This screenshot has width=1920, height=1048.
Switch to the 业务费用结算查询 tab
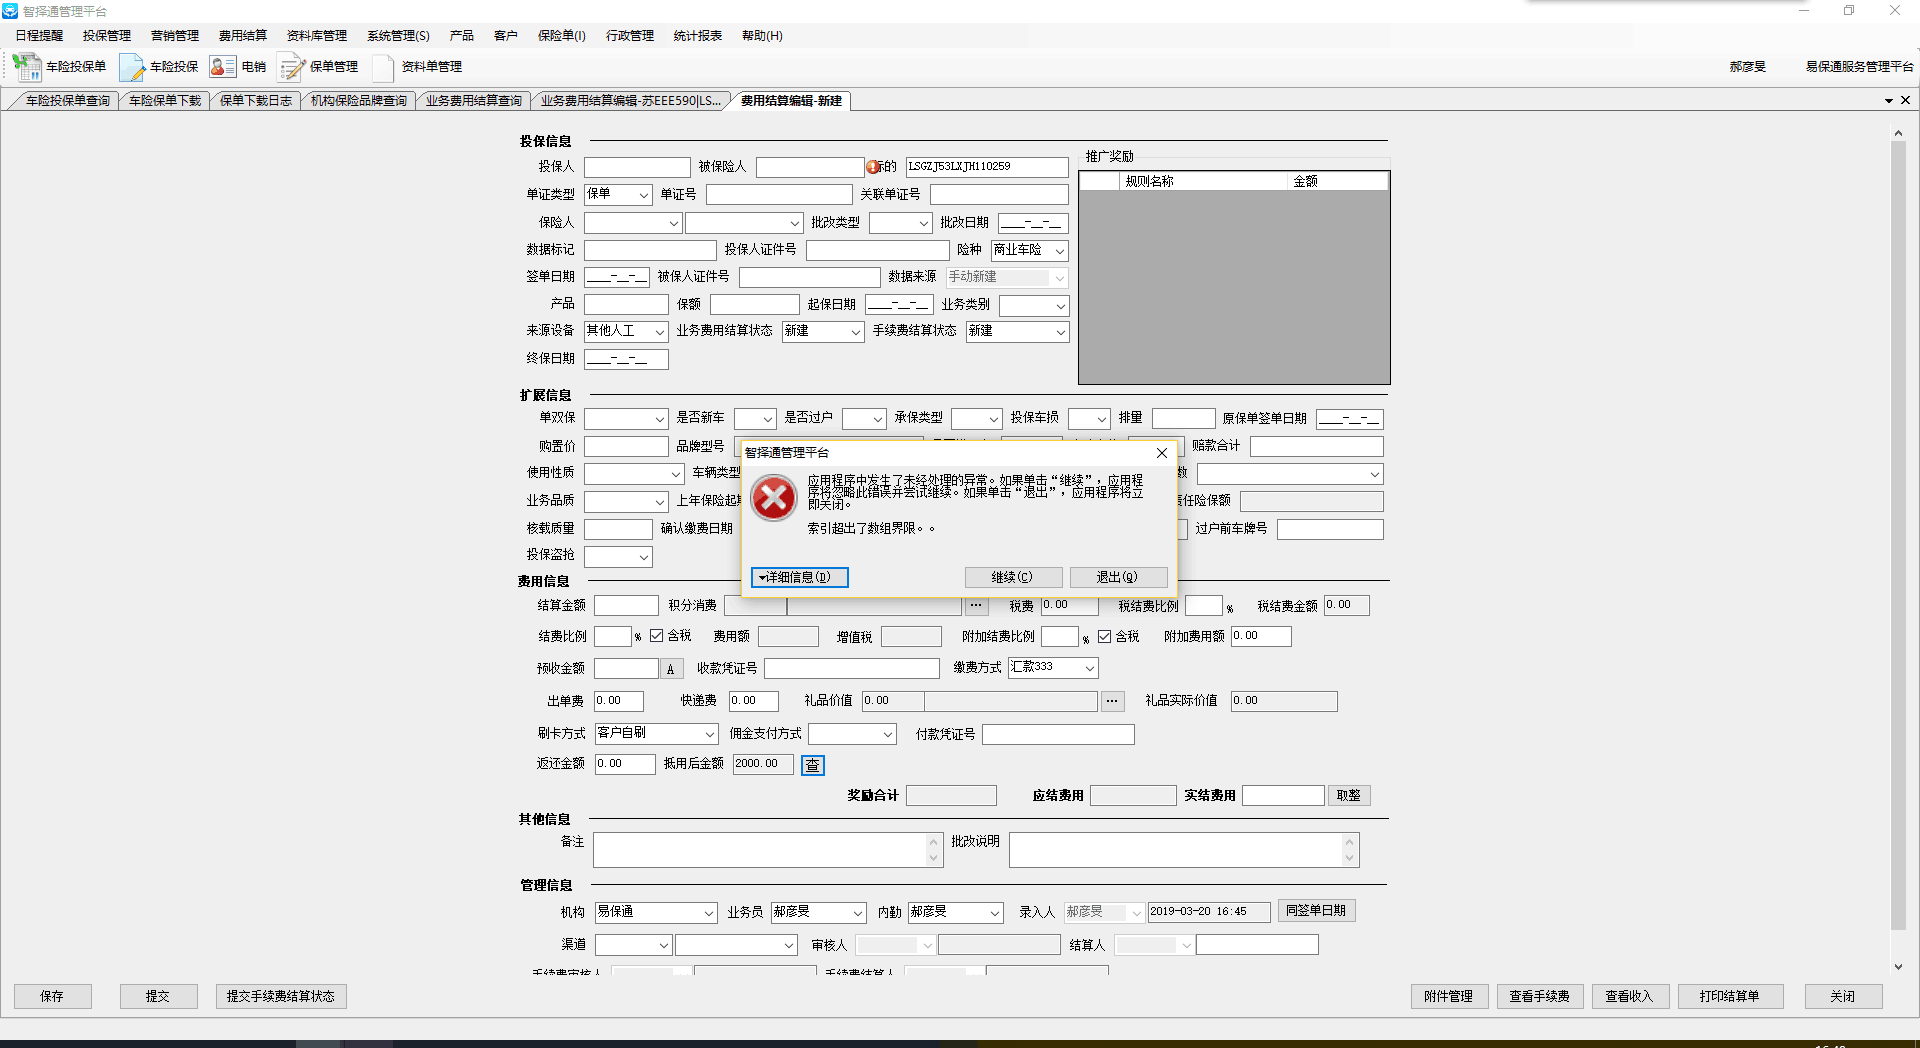click(x=473, y=101)
